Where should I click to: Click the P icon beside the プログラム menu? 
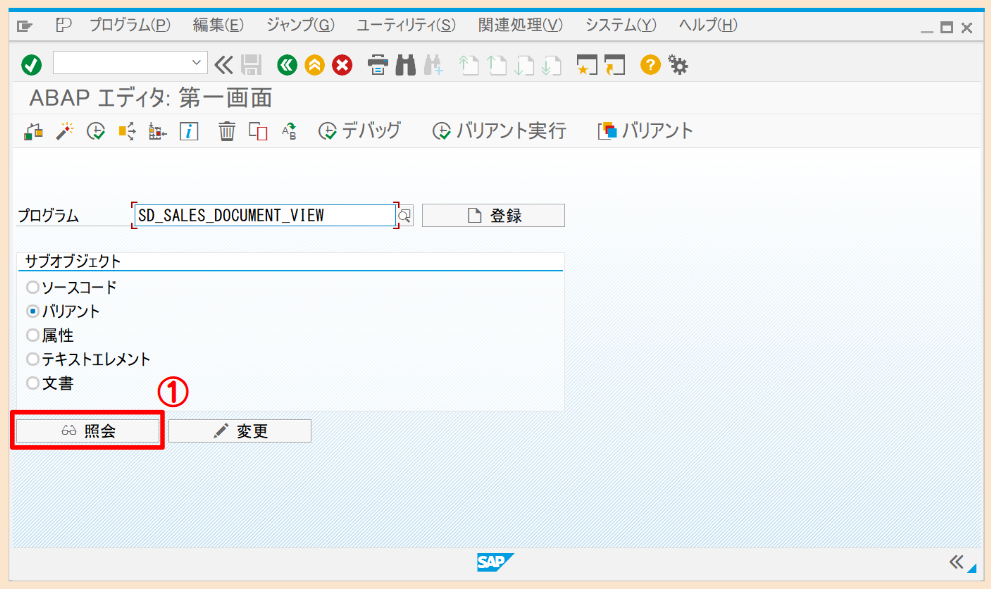click(63, 25)
